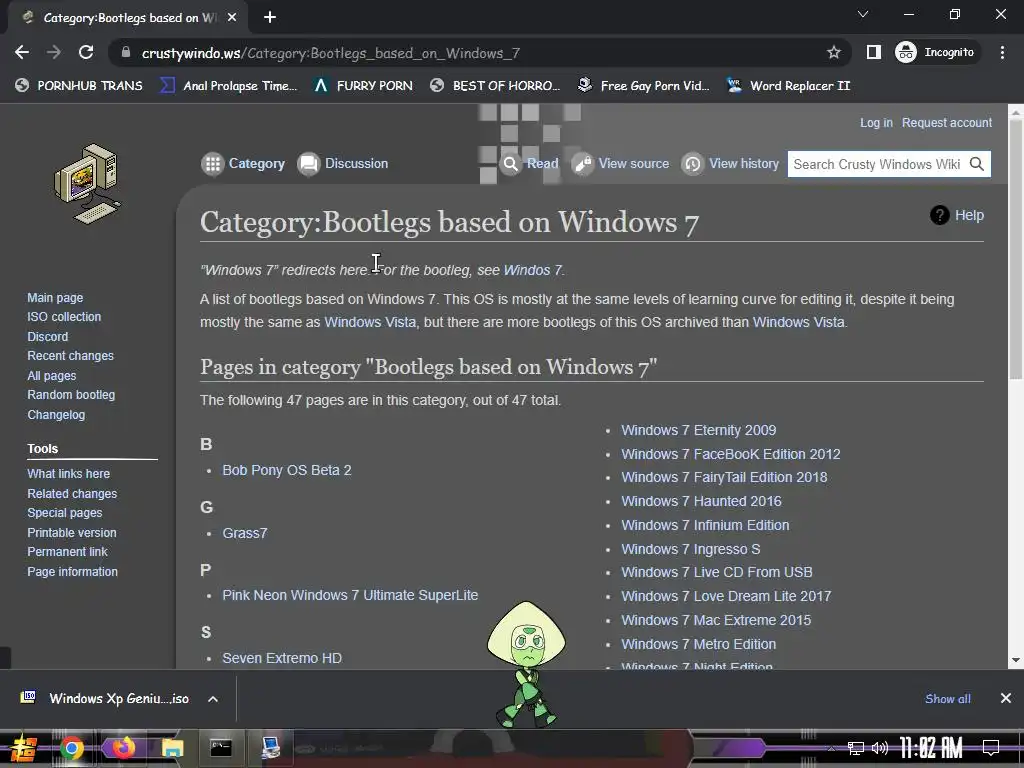Open the Word Replacer II bookmark
This screenshot has width=1024, height=768.
[x=788, y=86]
